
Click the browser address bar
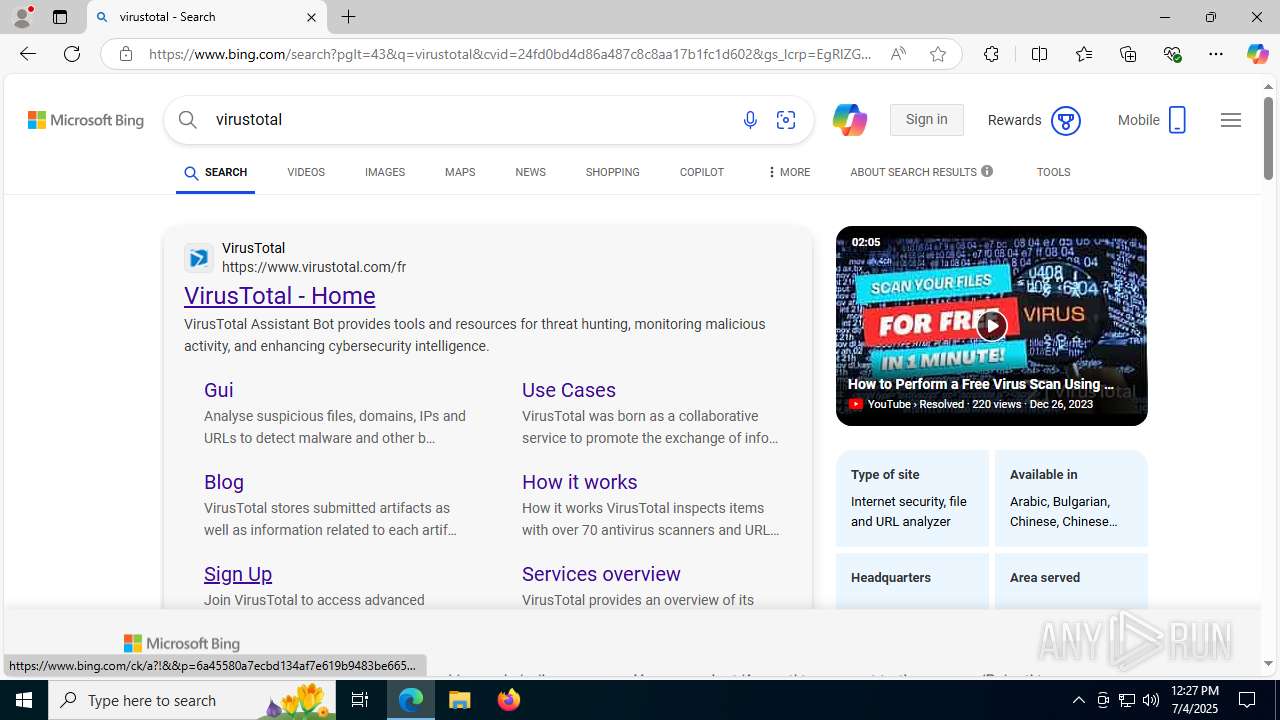[510, 54]
